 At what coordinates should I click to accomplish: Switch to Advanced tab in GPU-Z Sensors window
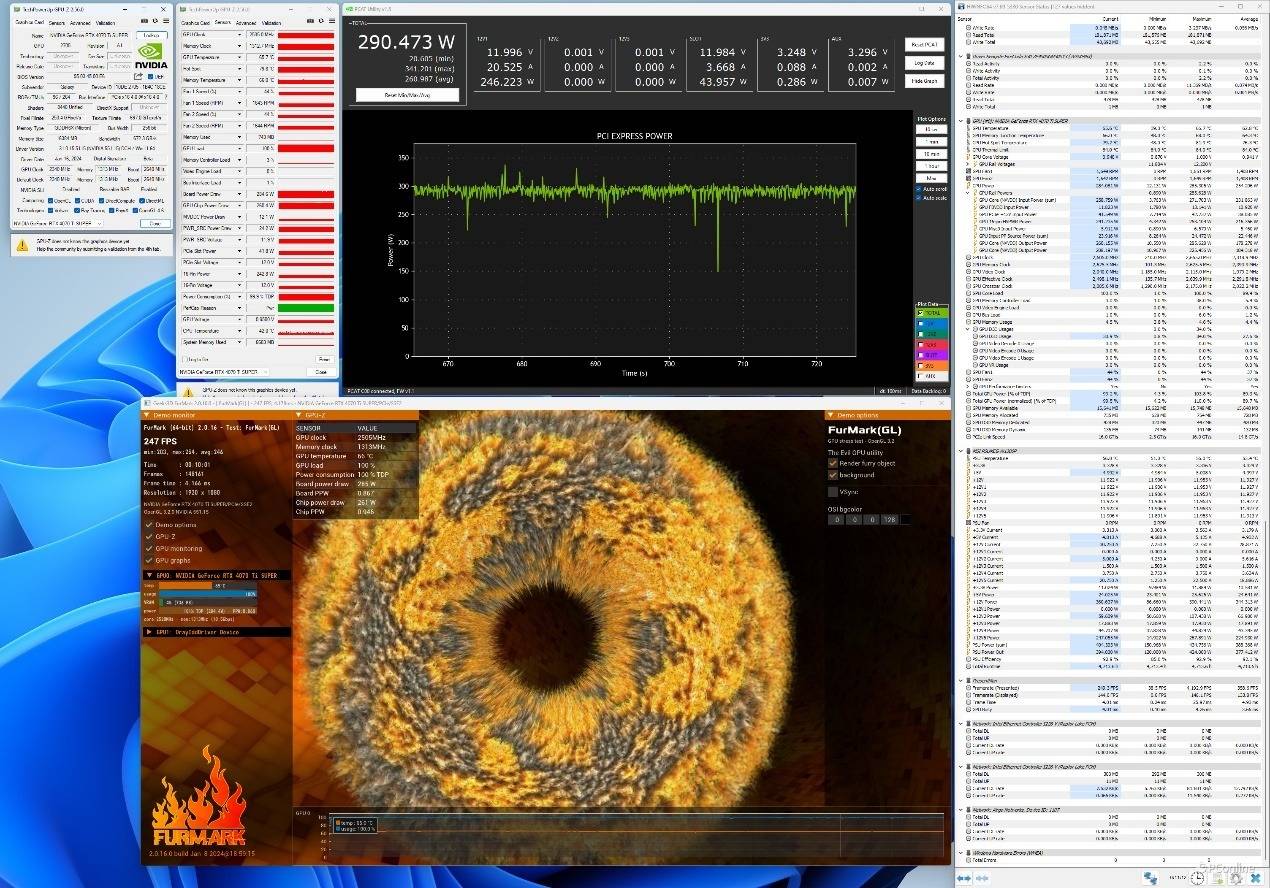tap(248, 21)
